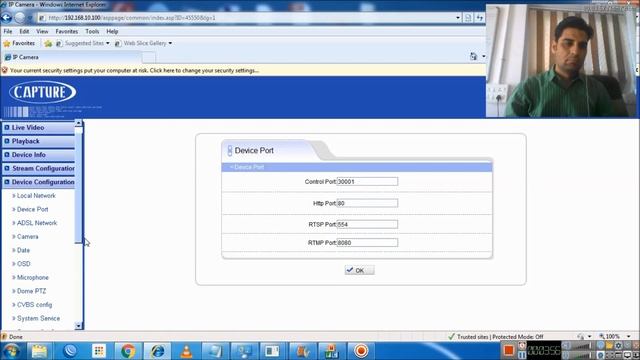Open the File menu
The width and height of the screenshot is (640, 360).
pos(8,31)
